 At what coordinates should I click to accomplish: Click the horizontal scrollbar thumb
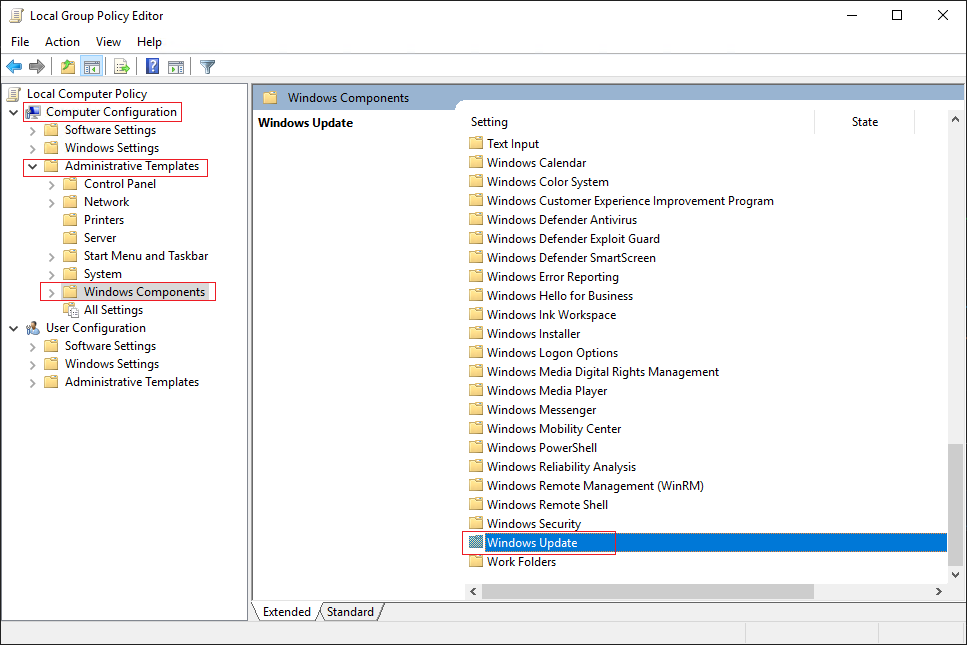(x=648, y=591)
